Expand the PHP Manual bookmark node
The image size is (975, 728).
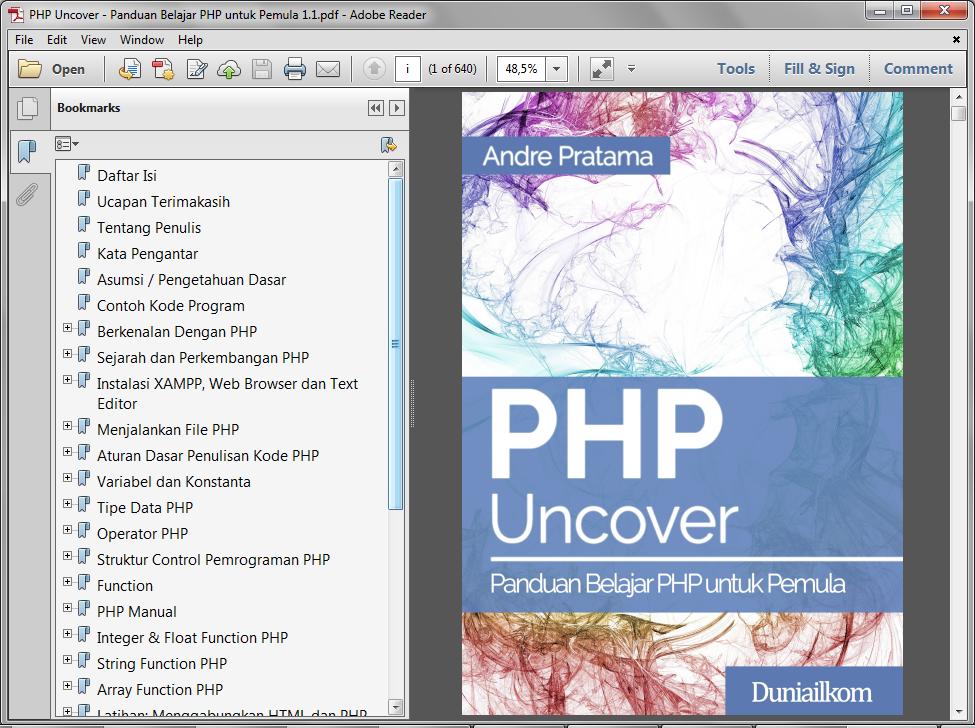pos(68,608)
